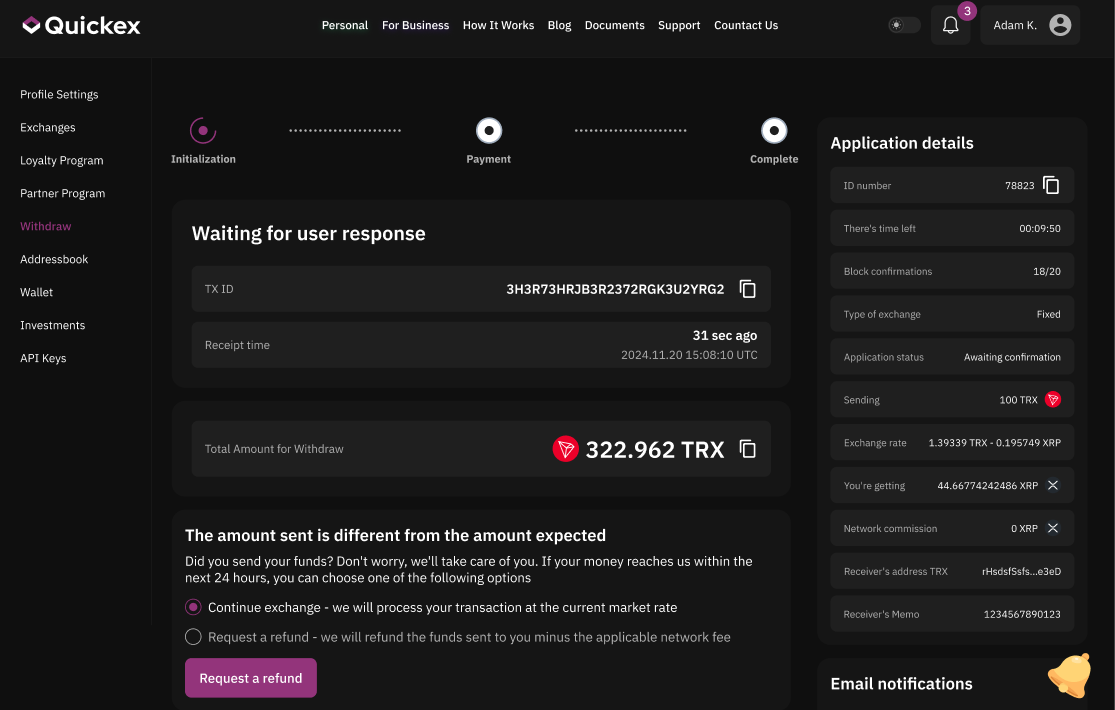1115x710 pixels.
Task: Click the Application details heading
Action: point(902,143)
